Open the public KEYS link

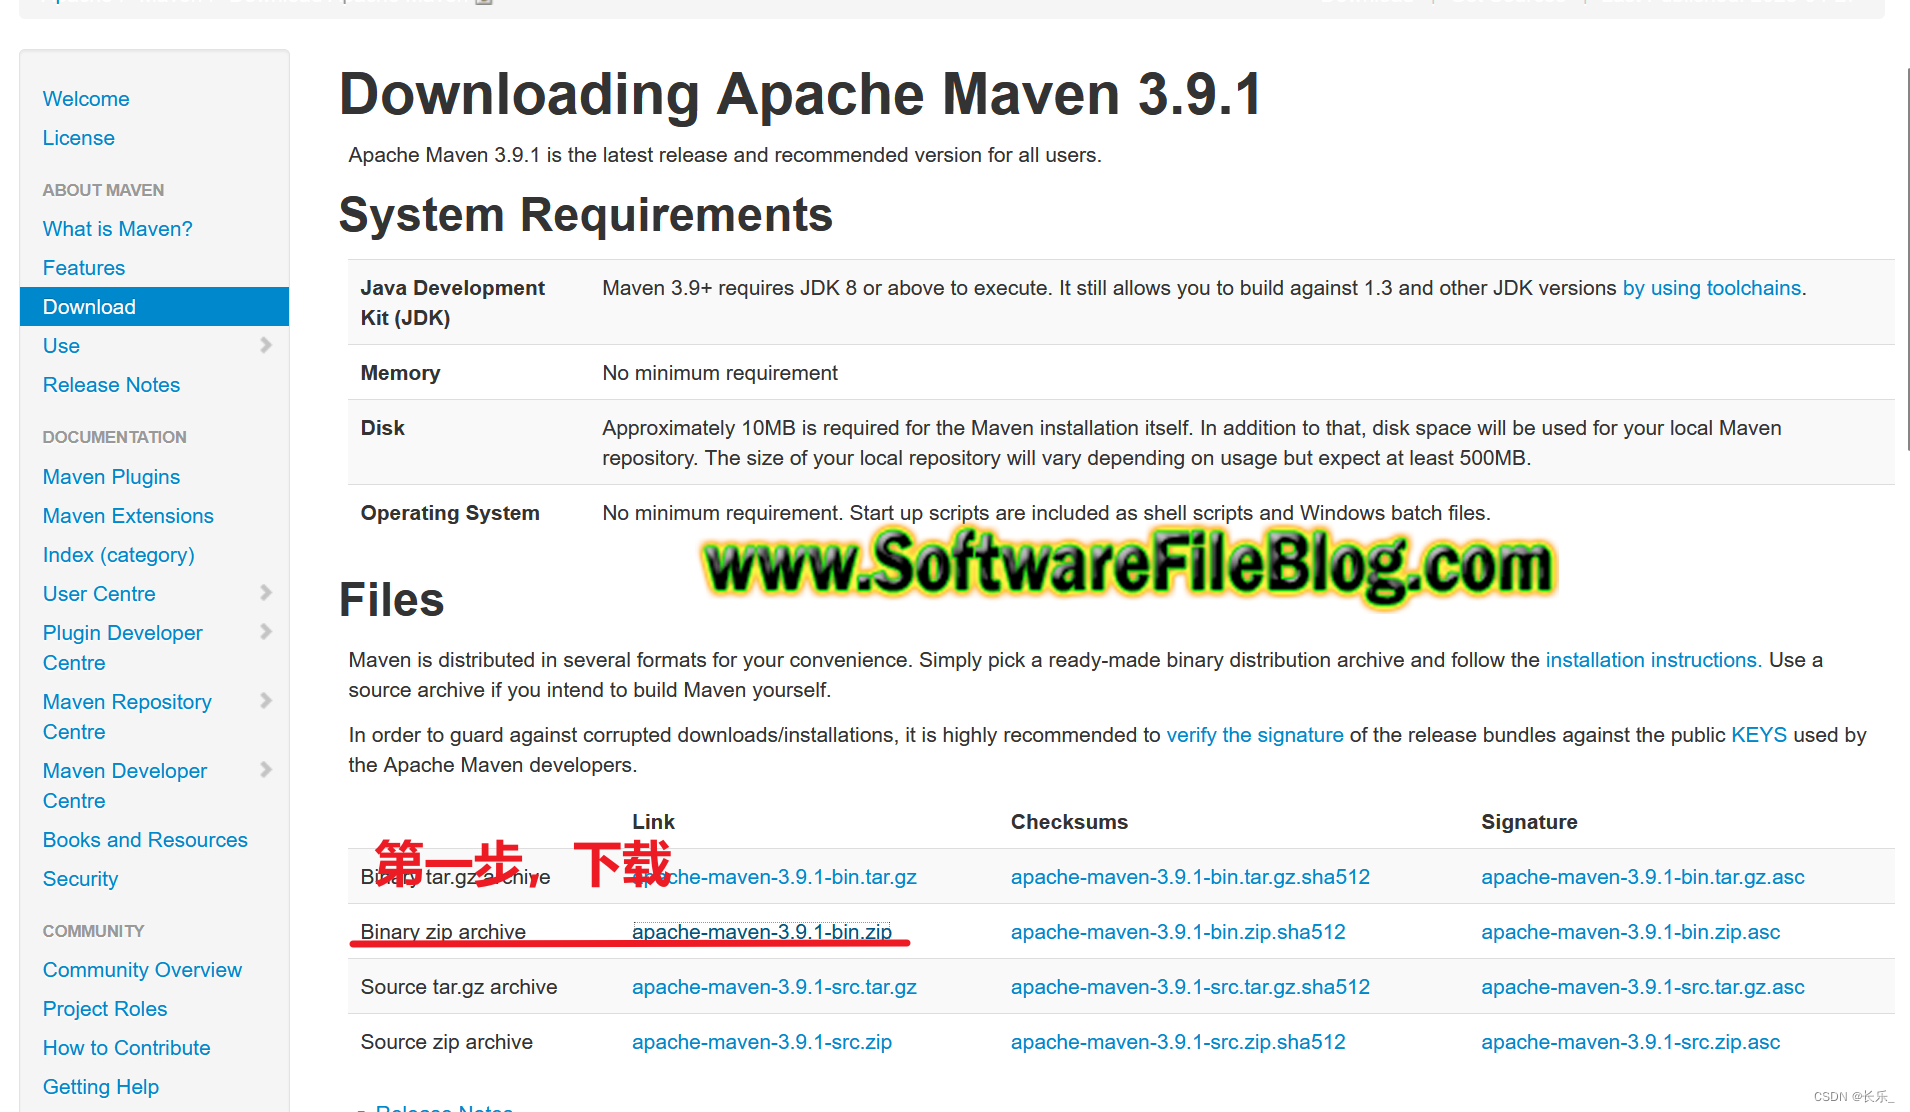(x=1759, y=735)
